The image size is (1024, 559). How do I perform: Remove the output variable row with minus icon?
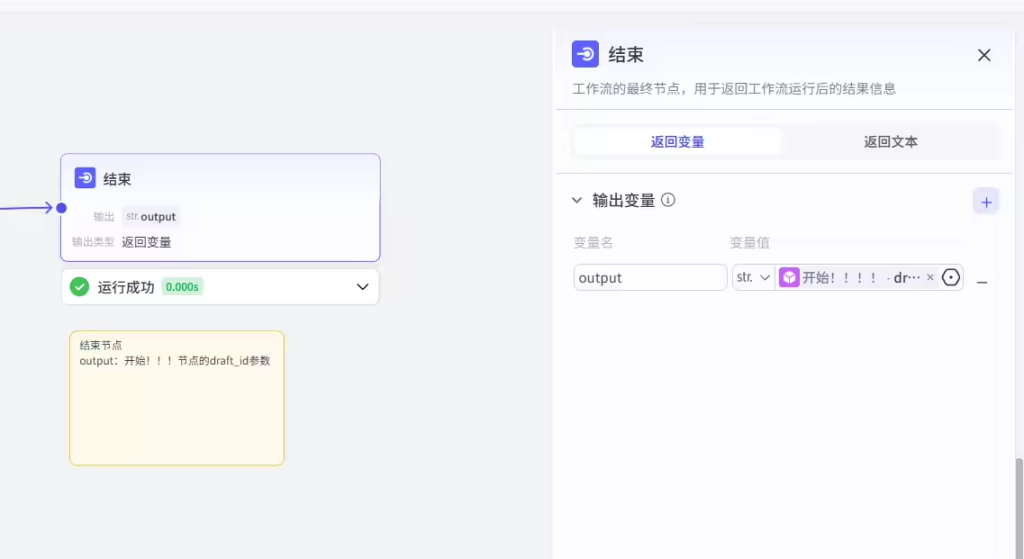click(982, 283)
